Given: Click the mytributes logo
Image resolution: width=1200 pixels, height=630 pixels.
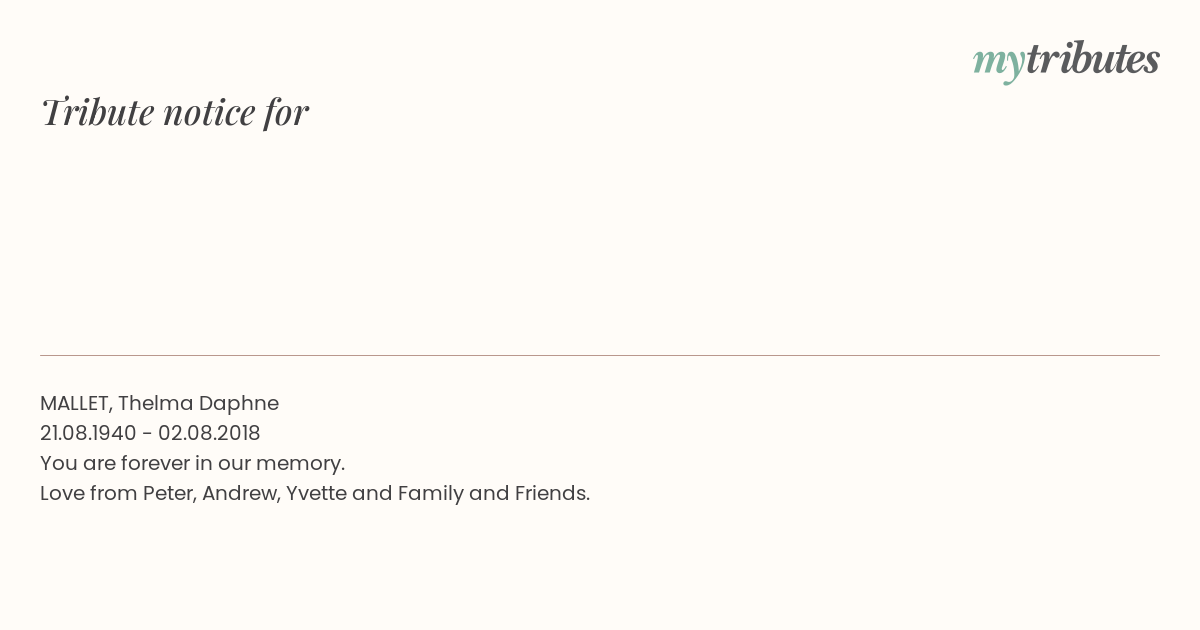Looking at the screenshot, I should (1066, 61).
